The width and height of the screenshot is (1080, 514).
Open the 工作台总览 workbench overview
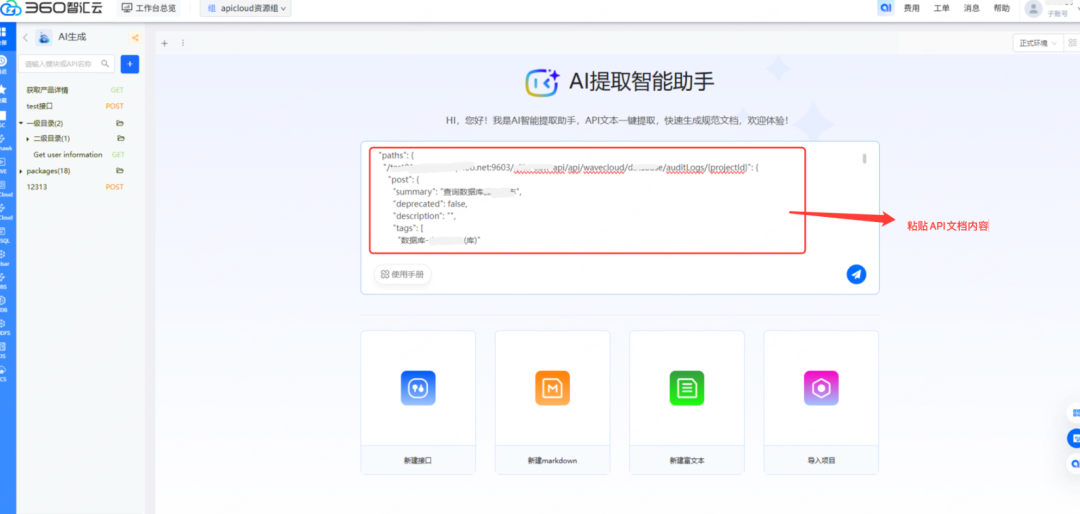pyautogui.click(x=148, y=8)
